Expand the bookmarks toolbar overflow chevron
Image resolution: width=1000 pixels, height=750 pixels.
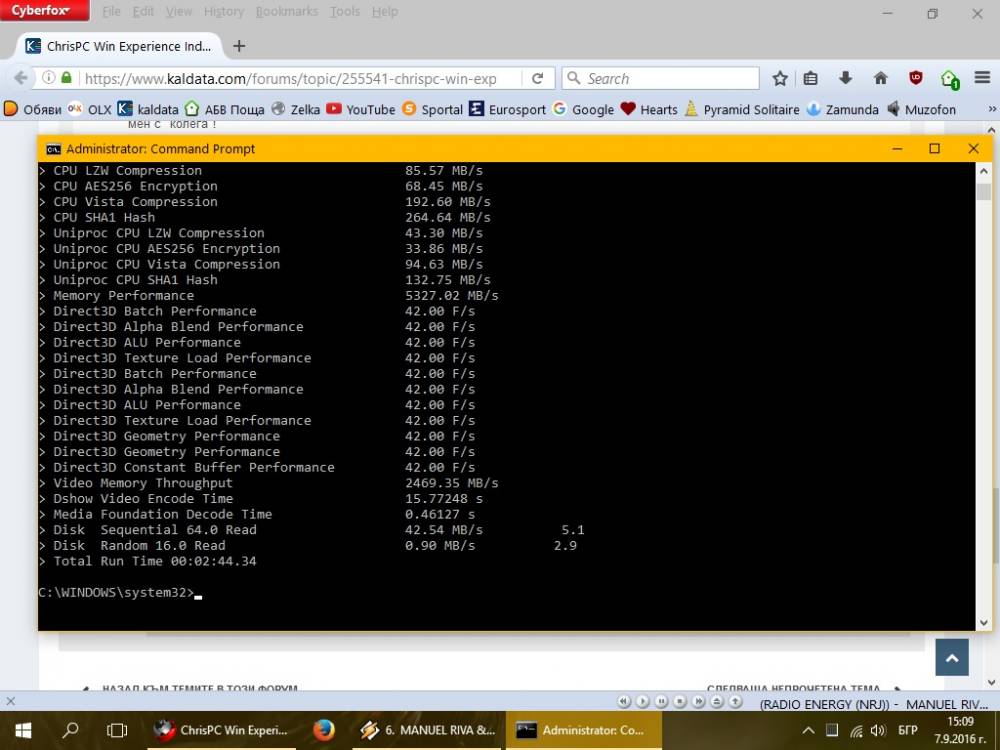coord(992,109)
